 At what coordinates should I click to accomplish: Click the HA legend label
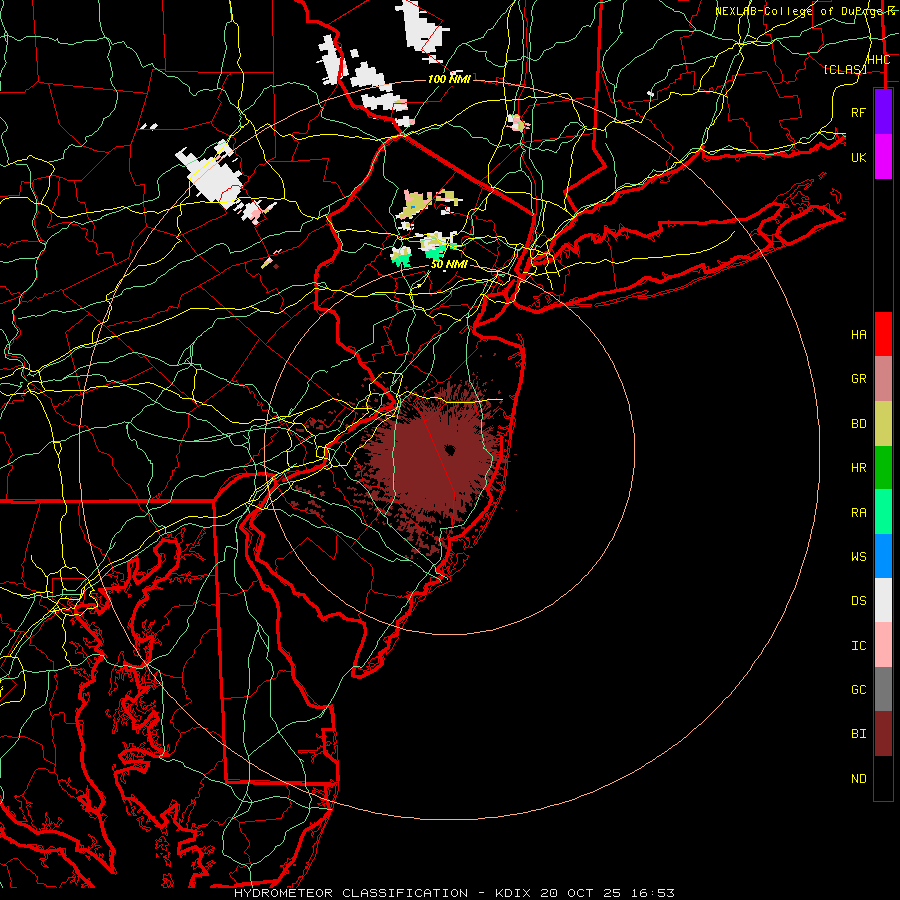[858, 335]
